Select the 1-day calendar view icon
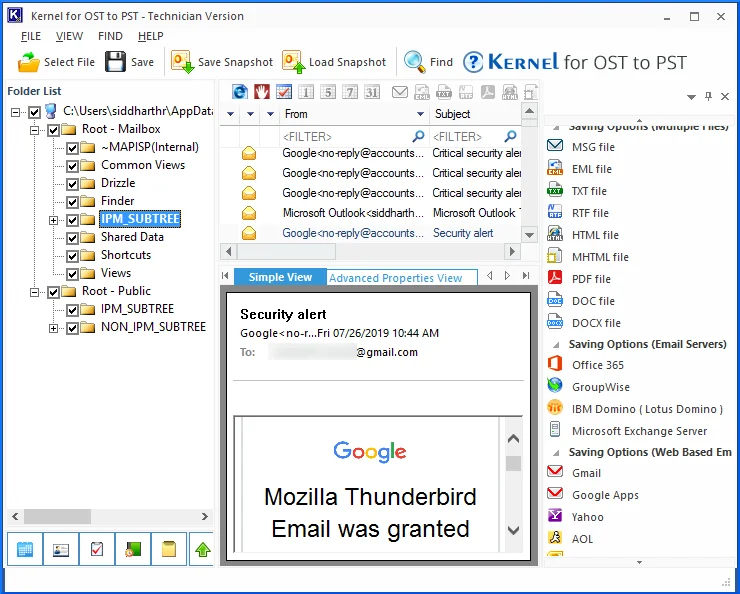This screenshot has height=594, width=740. tap(306, 92)
